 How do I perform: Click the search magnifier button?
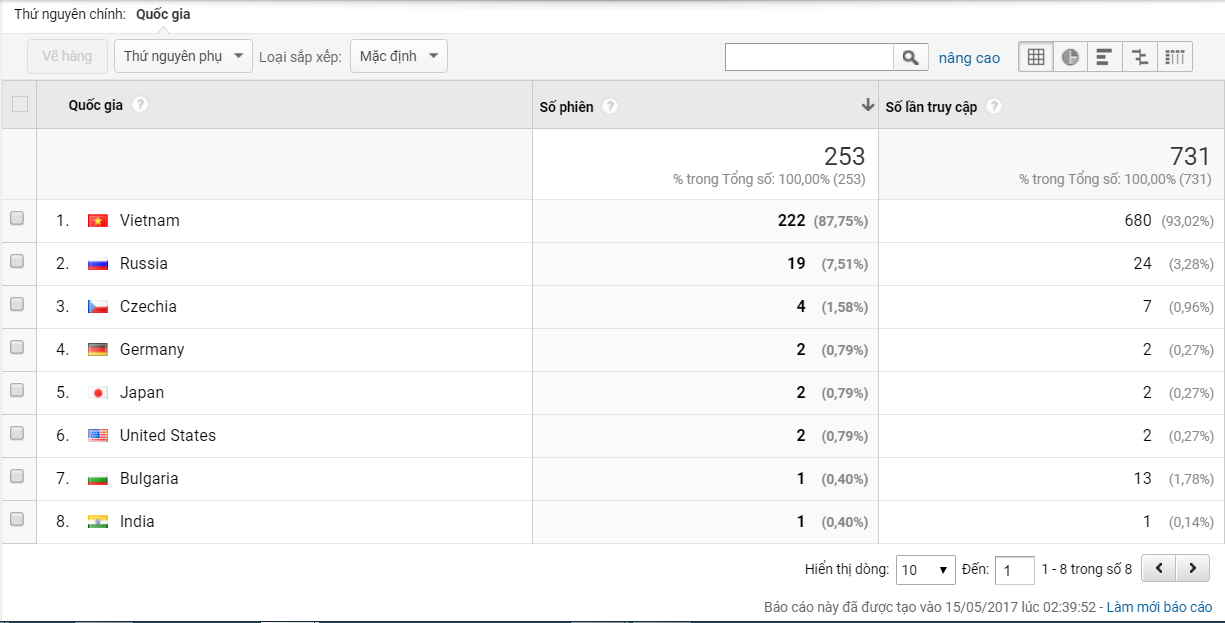(910, 58)
